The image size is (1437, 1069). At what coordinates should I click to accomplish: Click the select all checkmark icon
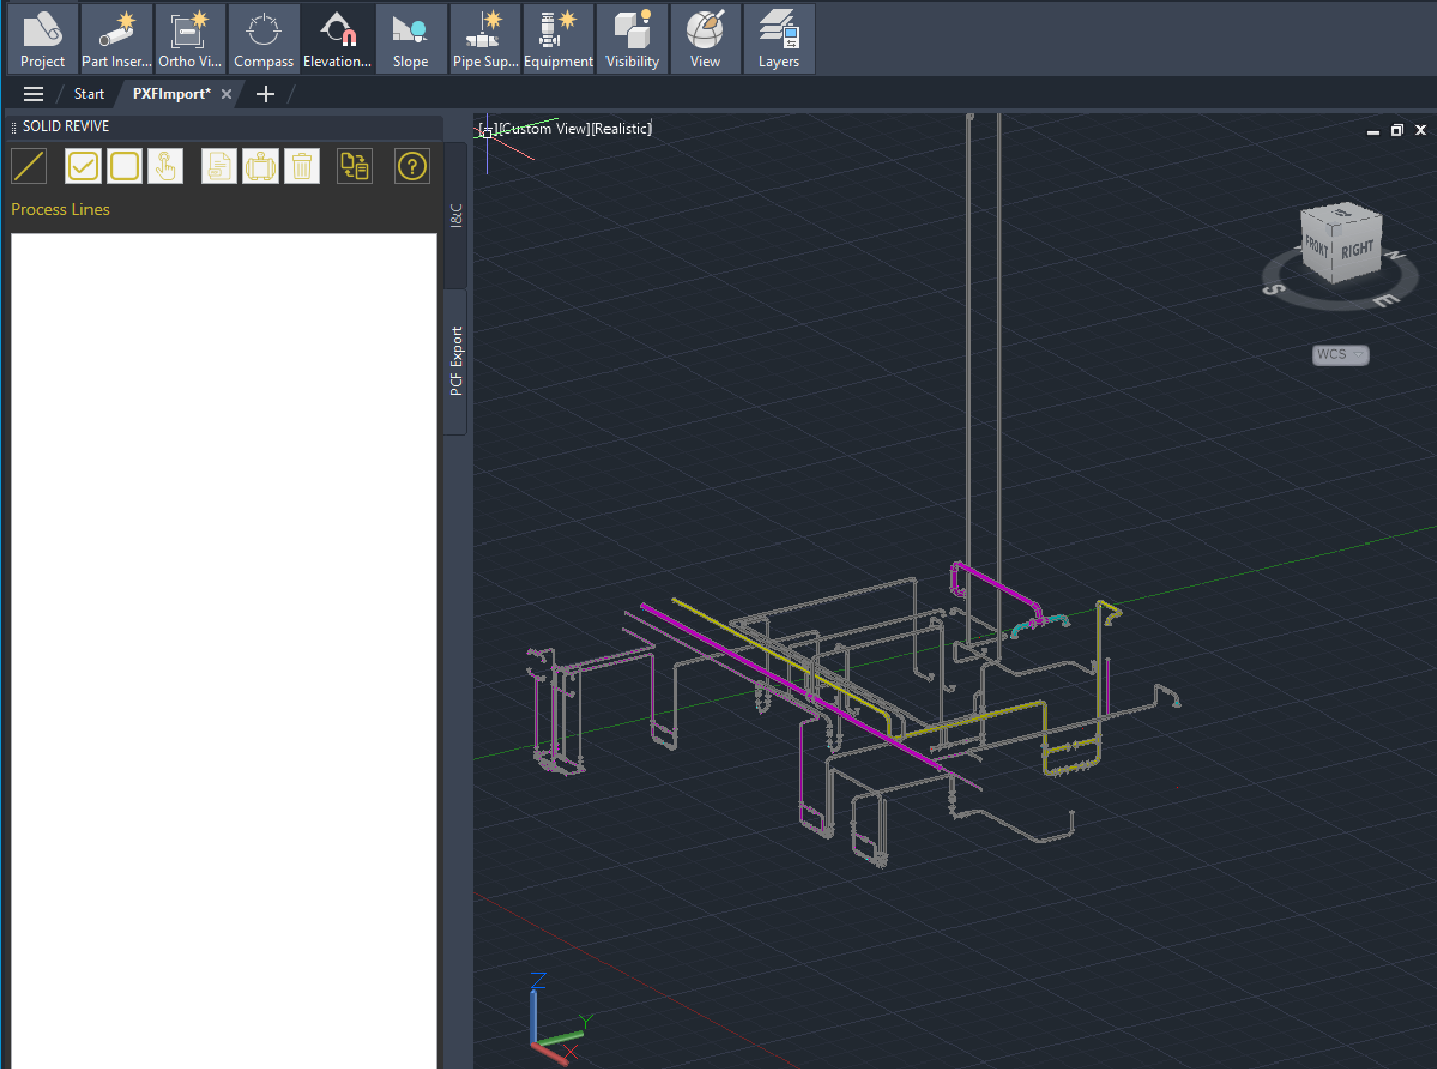coord(83,166)
